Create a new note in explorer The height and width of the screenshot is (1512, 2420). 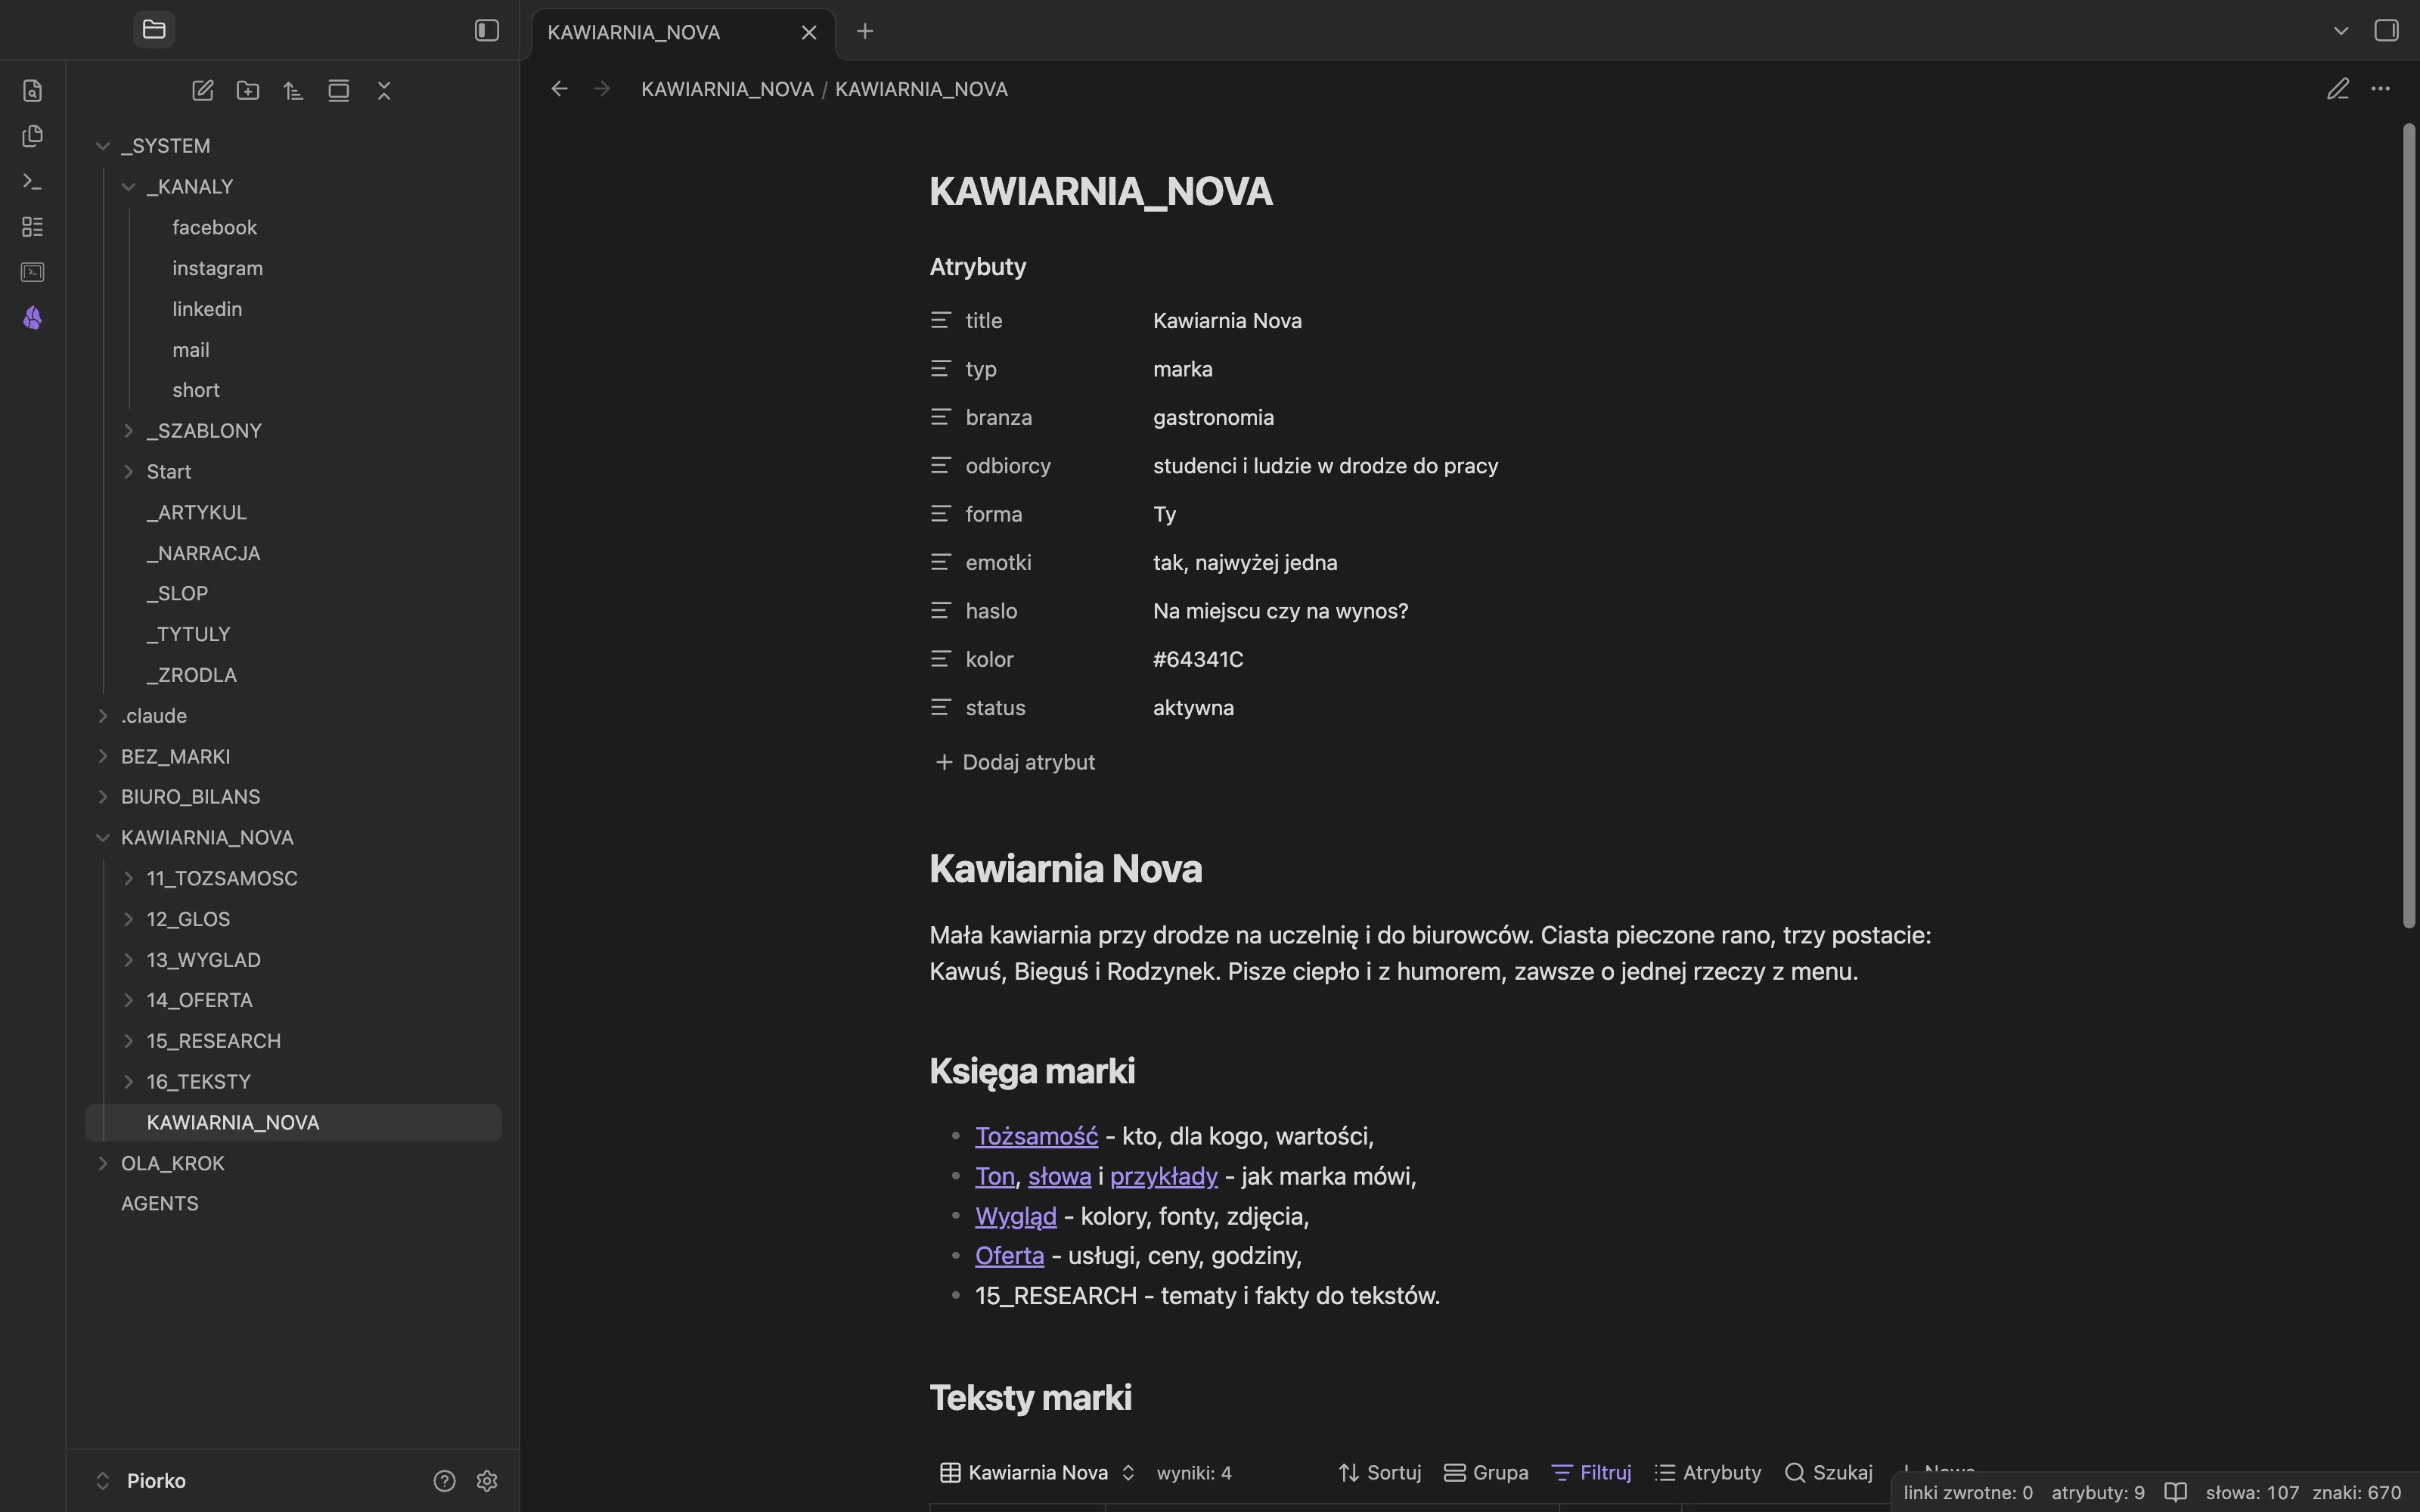coord(203,91)
